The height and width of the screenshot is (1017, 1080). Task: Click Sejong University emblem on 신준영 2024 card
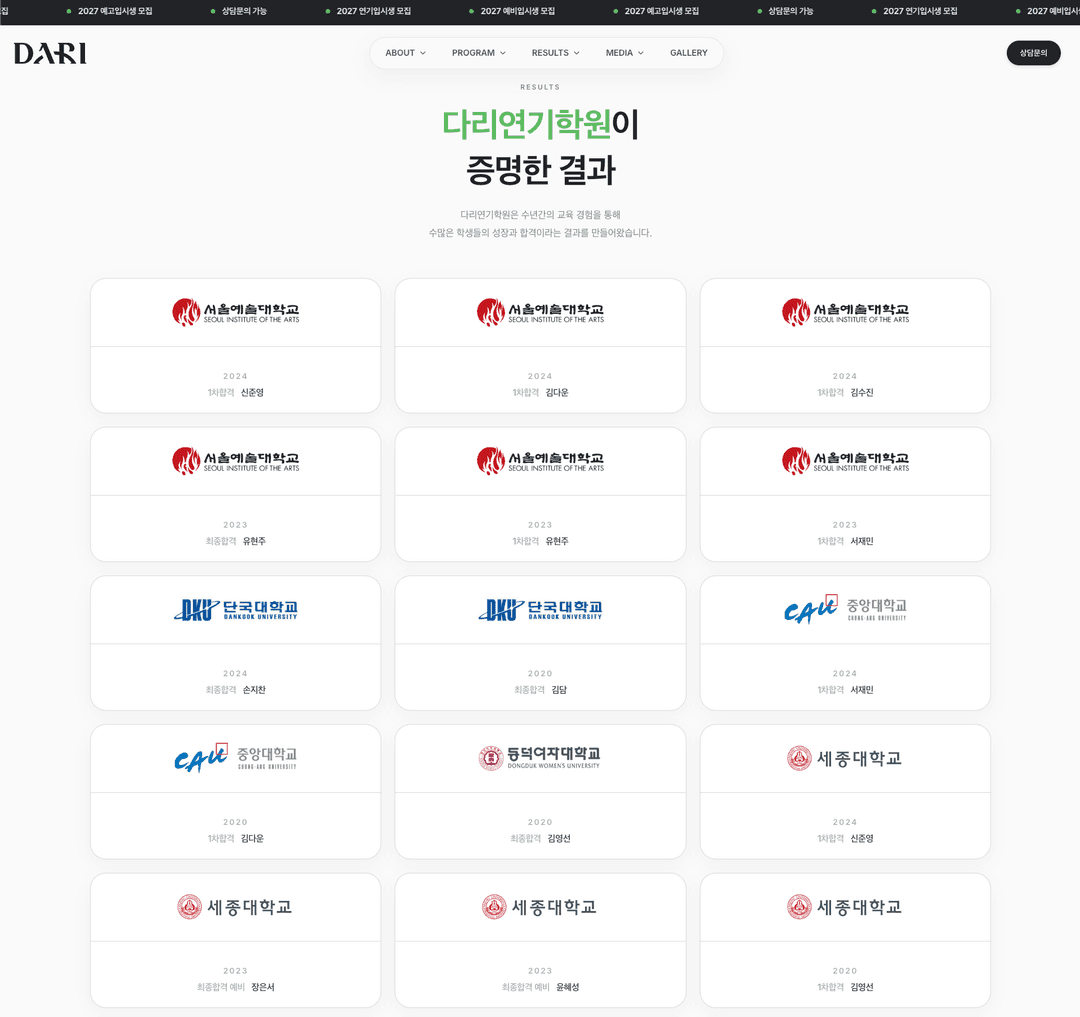click(x=845, y=757)
